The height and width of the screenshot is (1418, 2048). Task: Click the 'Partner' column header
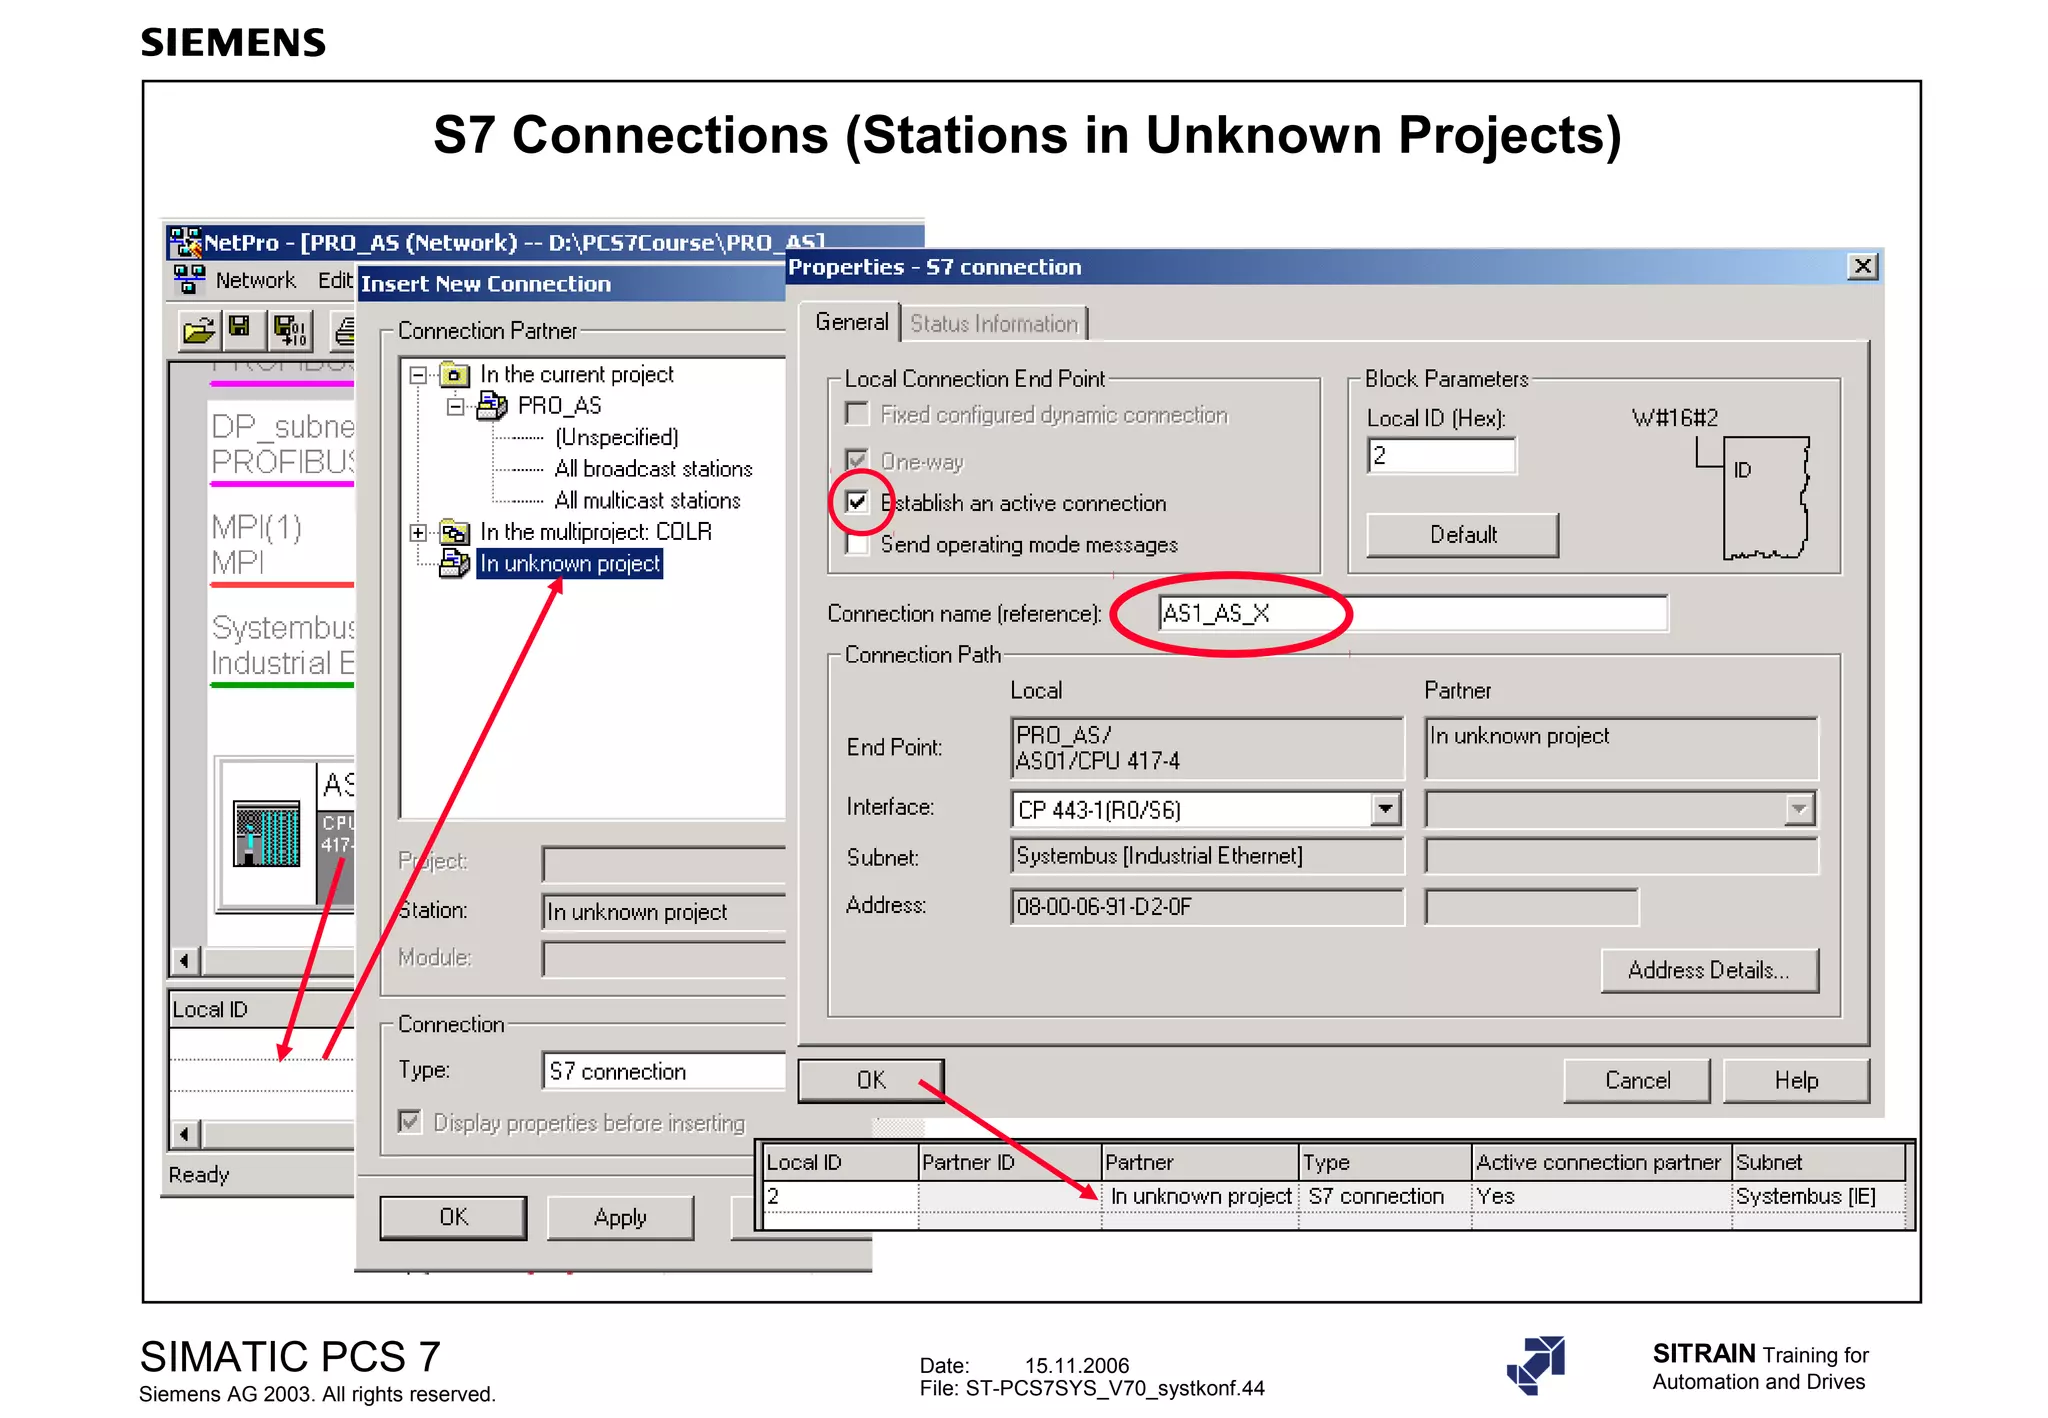pyautogui.click(x=1200, y=1162)
